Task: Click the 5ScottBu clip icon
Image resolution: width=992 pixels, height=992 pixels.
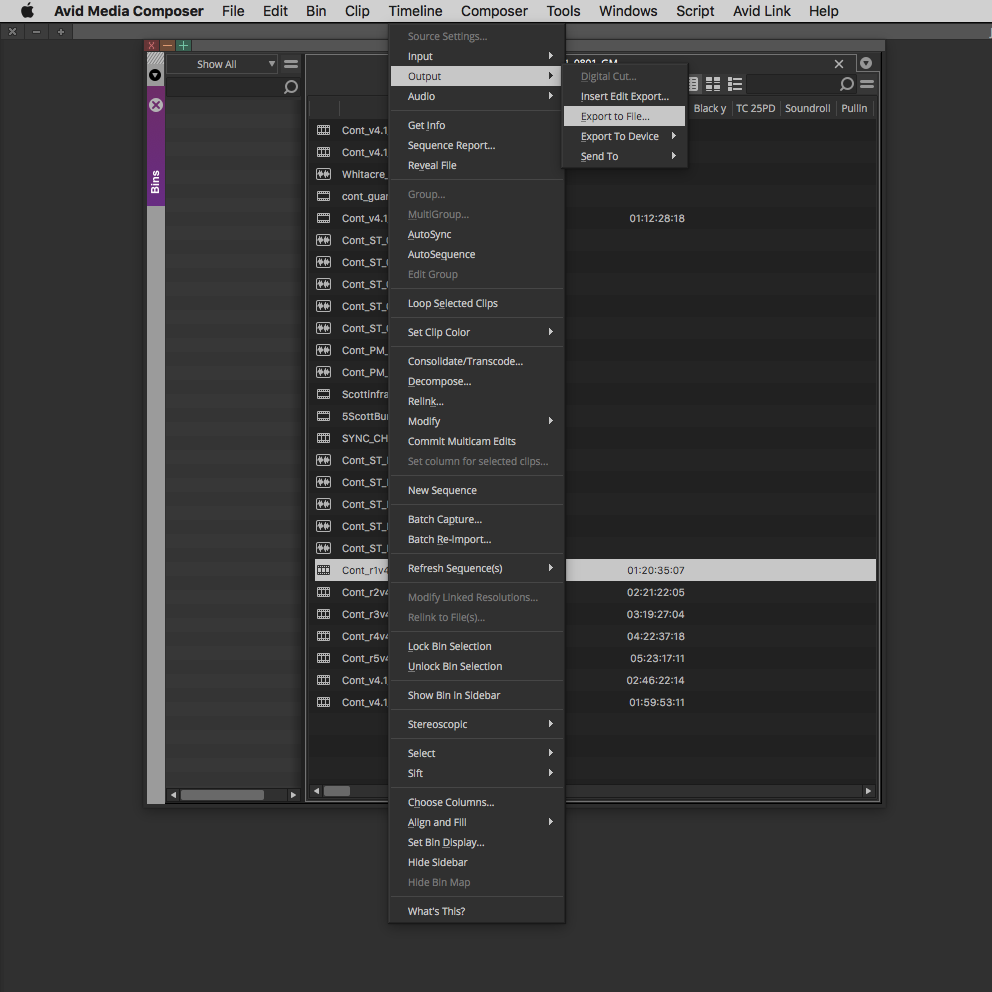Action: (x=323, y=416)
